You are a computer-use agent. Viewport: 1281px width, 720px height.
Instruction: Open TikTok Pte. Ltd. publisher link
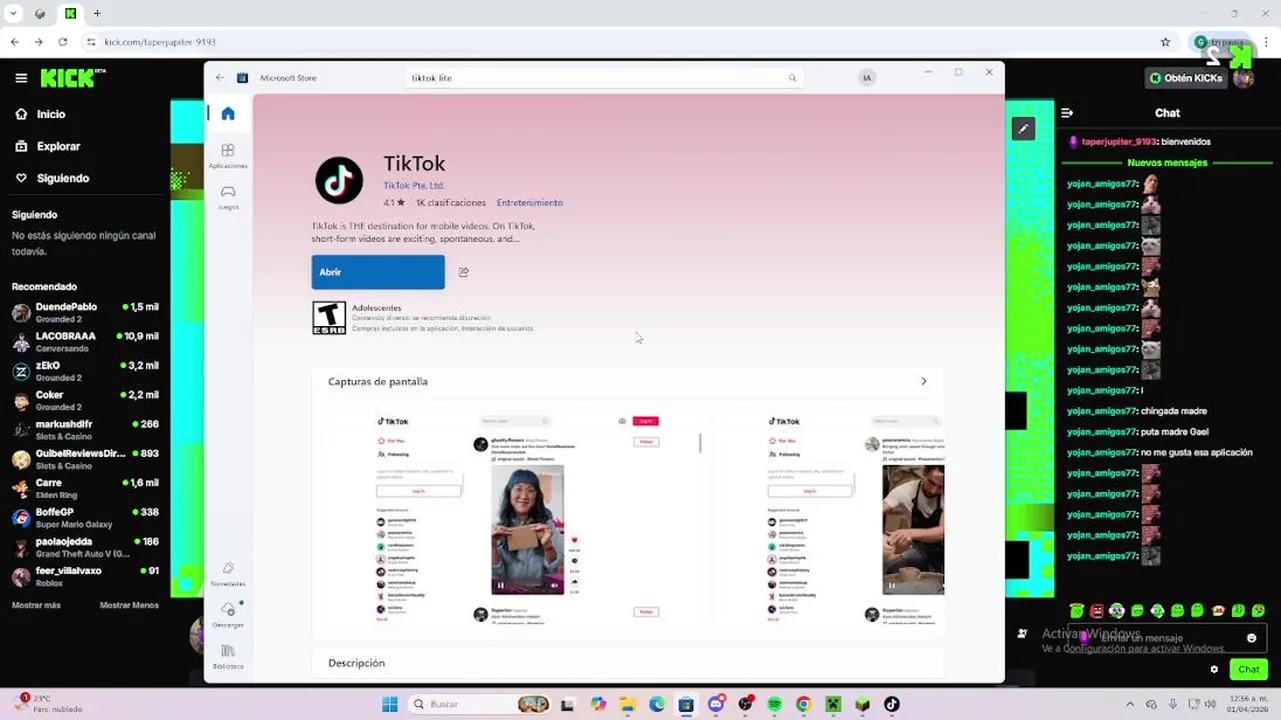[x=414, y=186]
